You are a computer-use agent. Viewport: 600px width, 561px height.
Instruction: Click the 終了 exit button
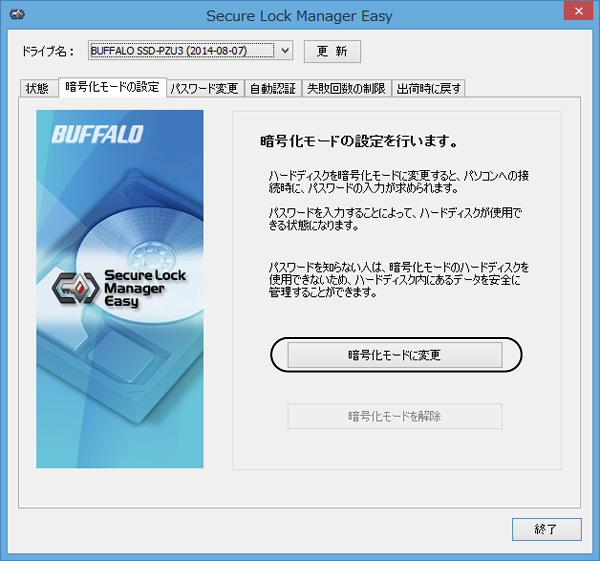click(x=546, y=529)
